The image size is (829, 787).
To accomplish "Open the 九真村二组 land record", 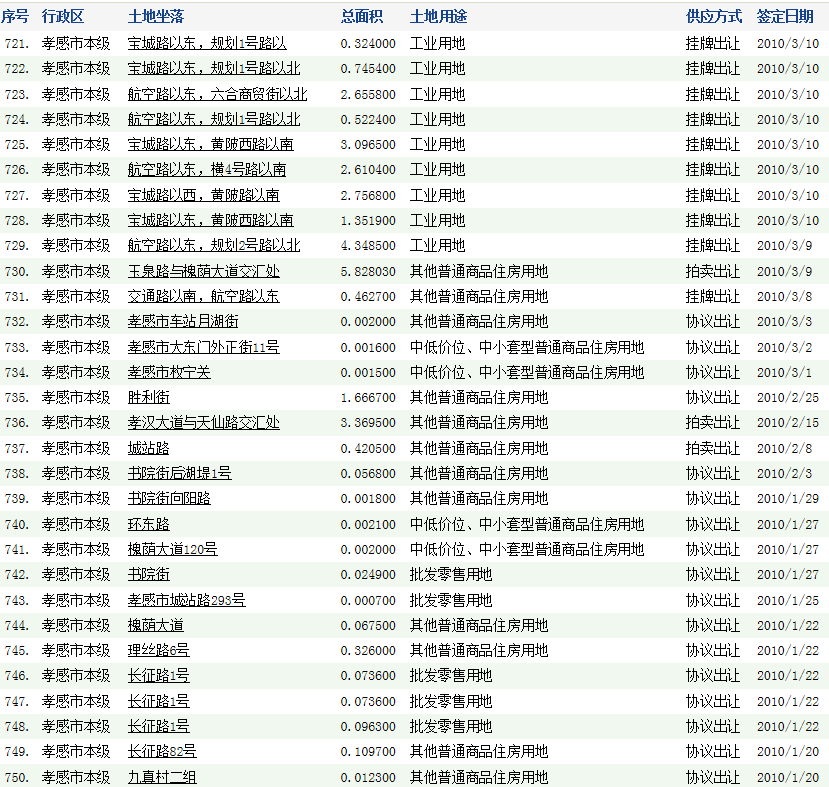I will [x=163, y=777].
